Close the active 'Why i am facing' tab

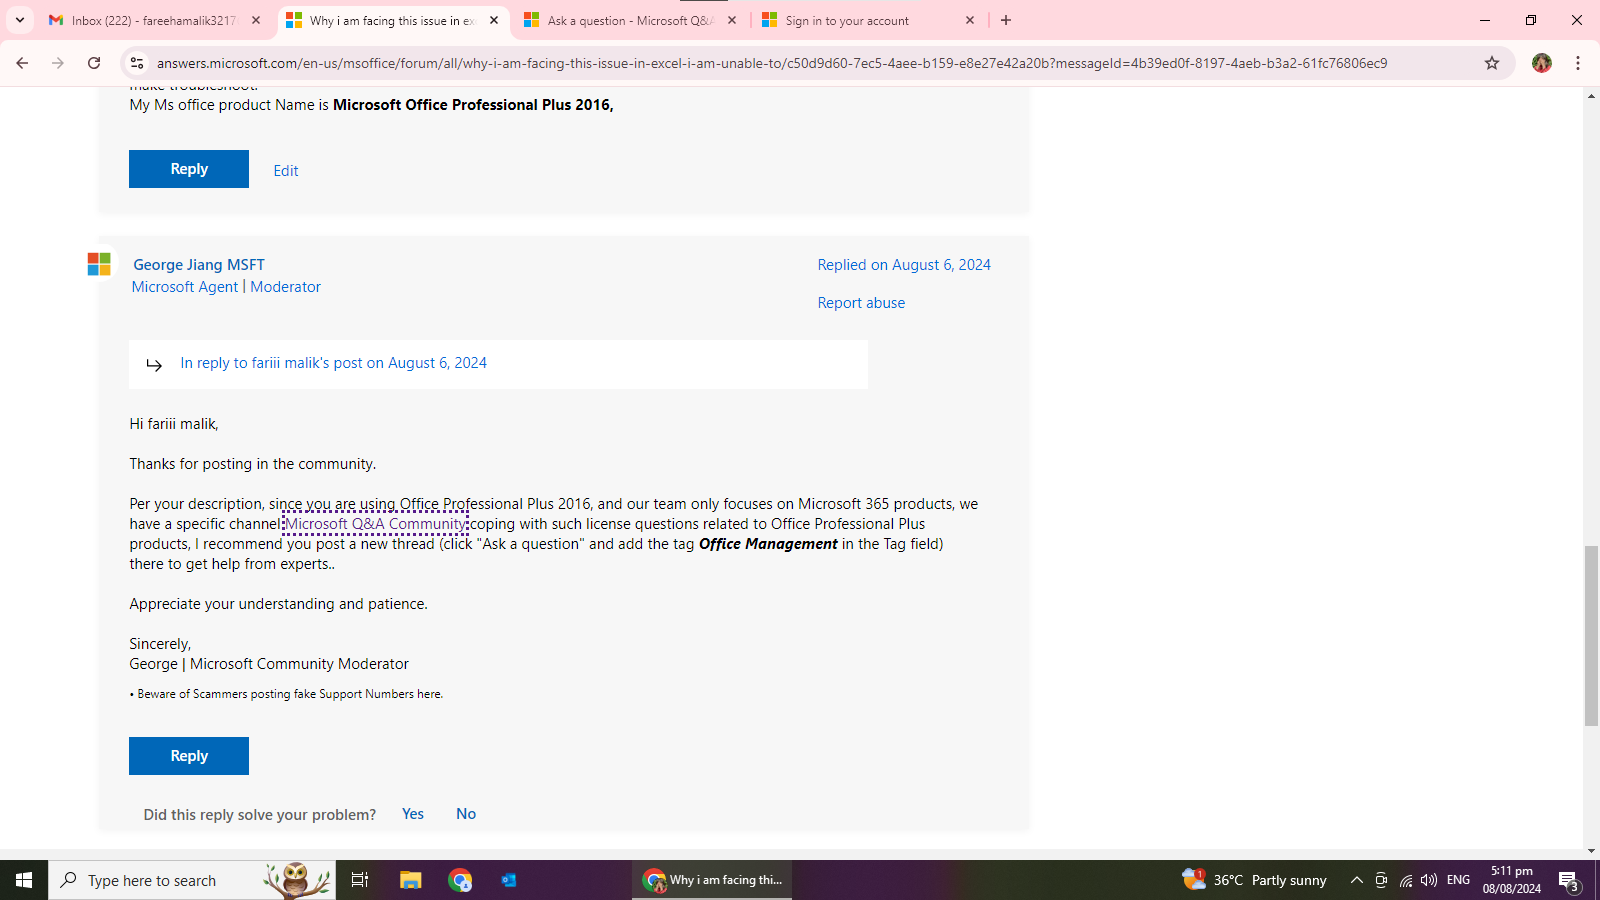494,20
